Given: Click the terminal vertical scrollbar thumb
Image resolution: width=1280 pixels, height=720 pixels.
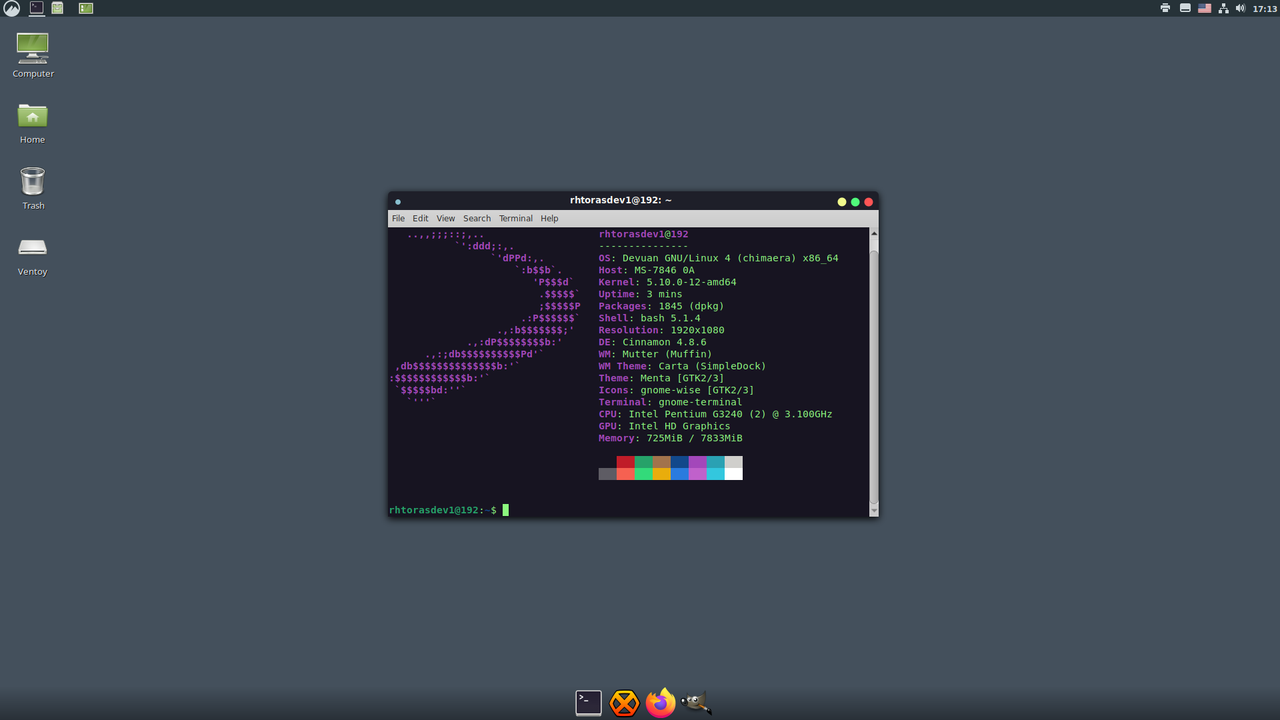Looking at the screenshot, I should 874,375.
